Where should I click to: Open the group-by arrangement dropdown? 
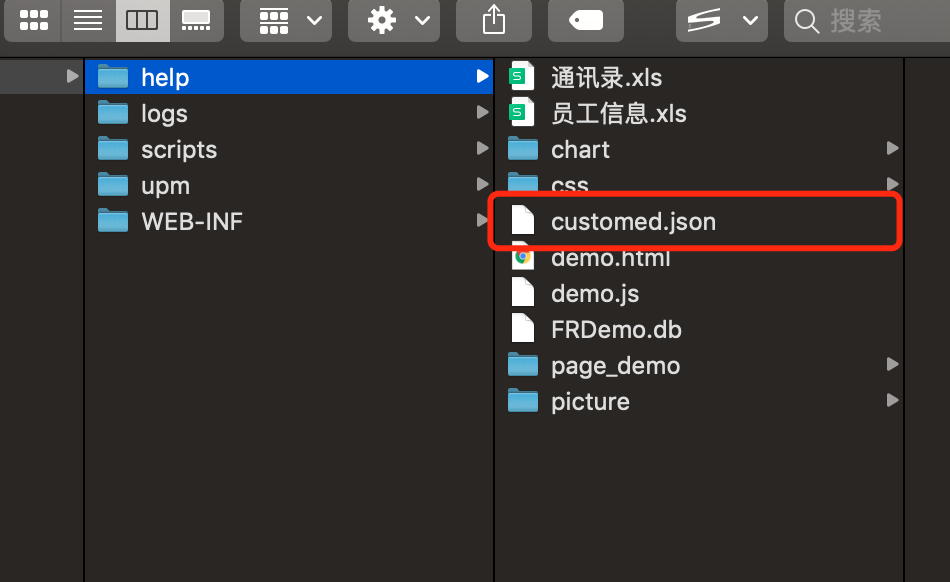coord(286,20)
